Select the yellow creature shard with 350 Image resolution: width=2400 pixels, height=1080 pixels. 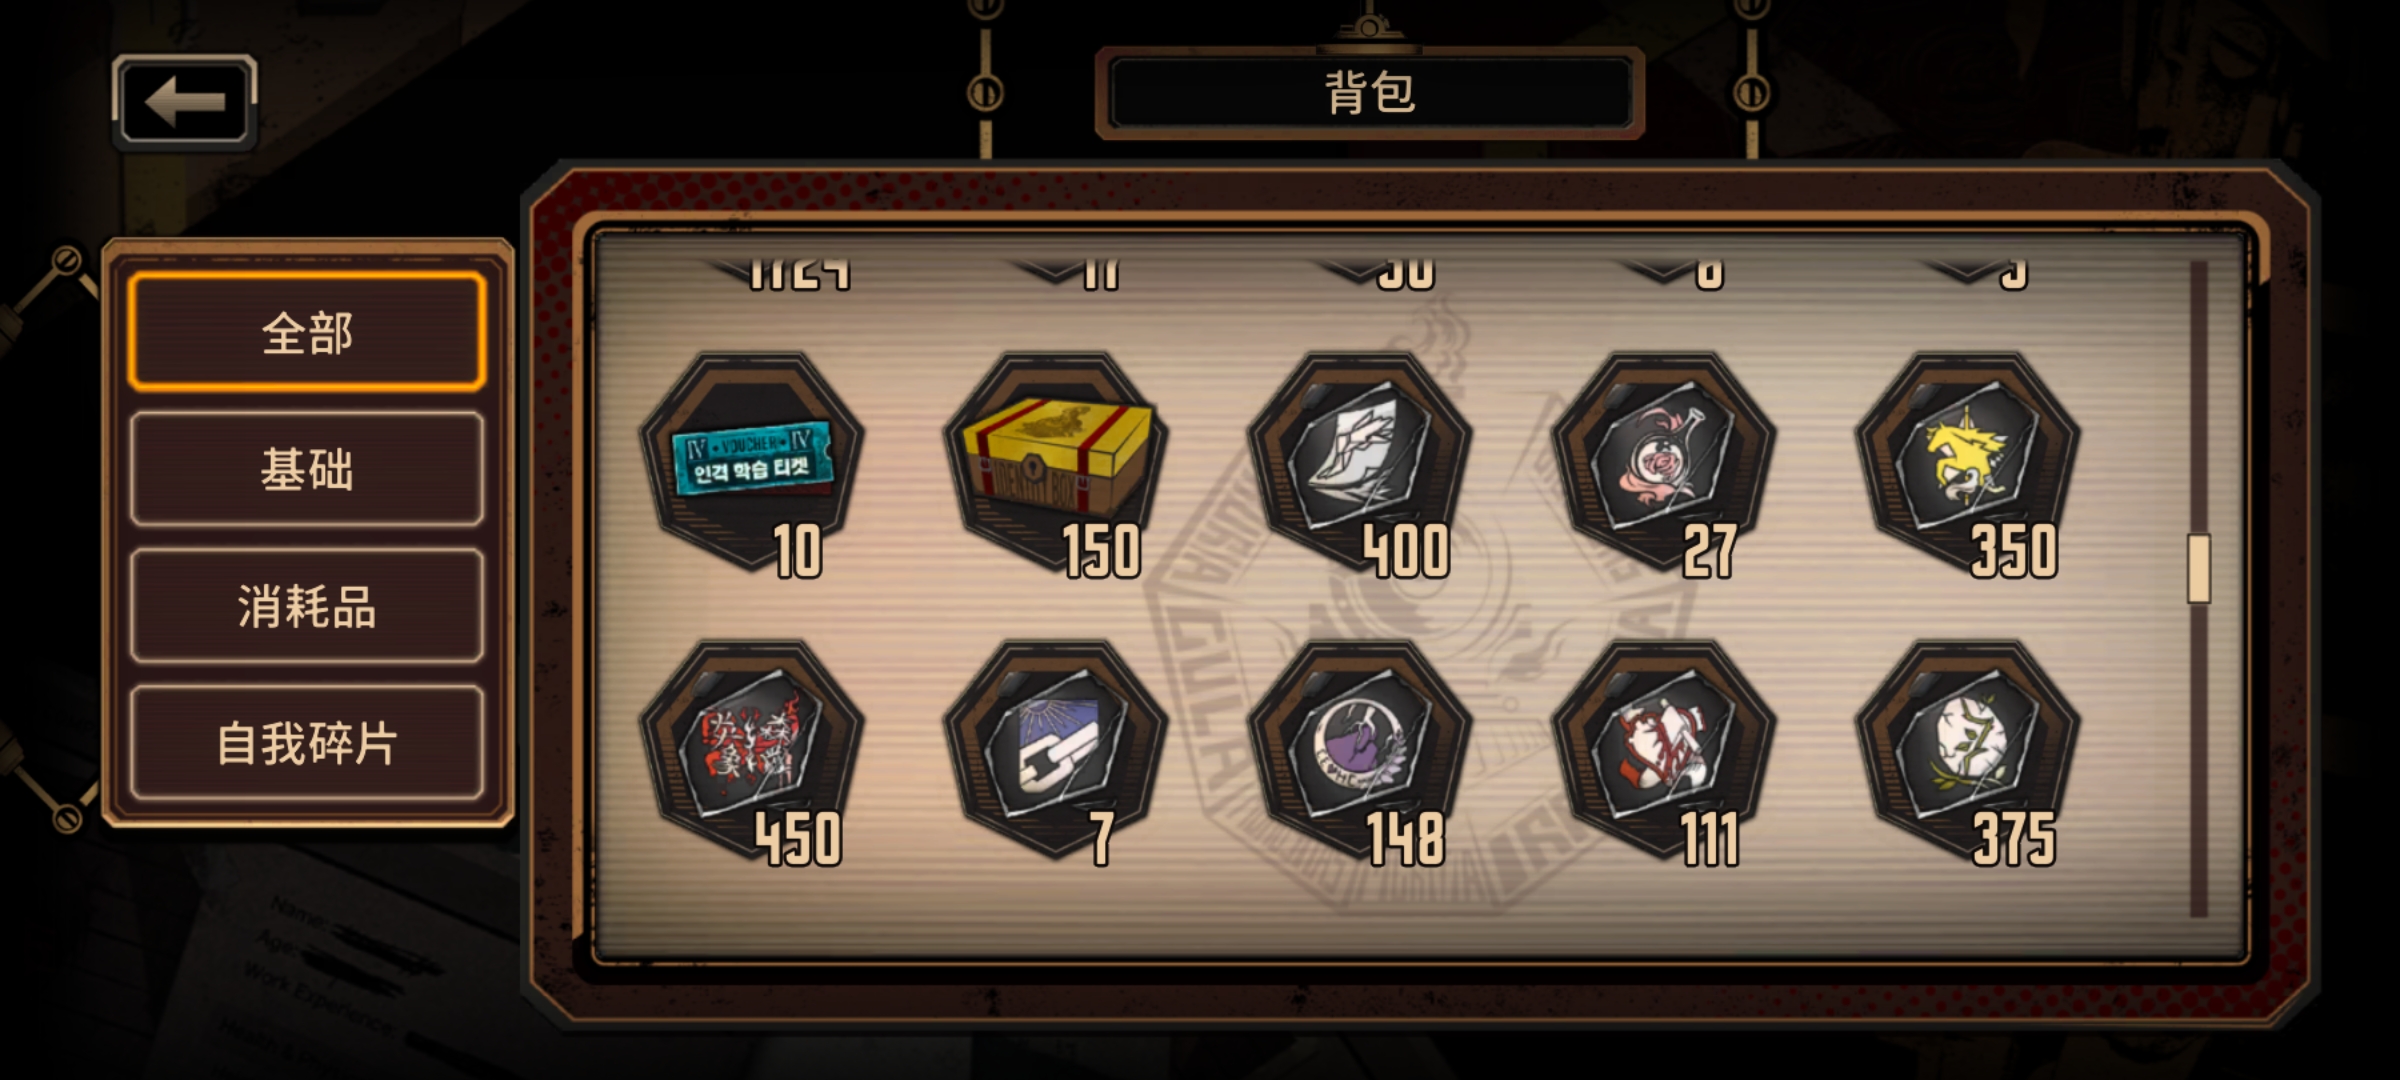[x=1968, y=462]
